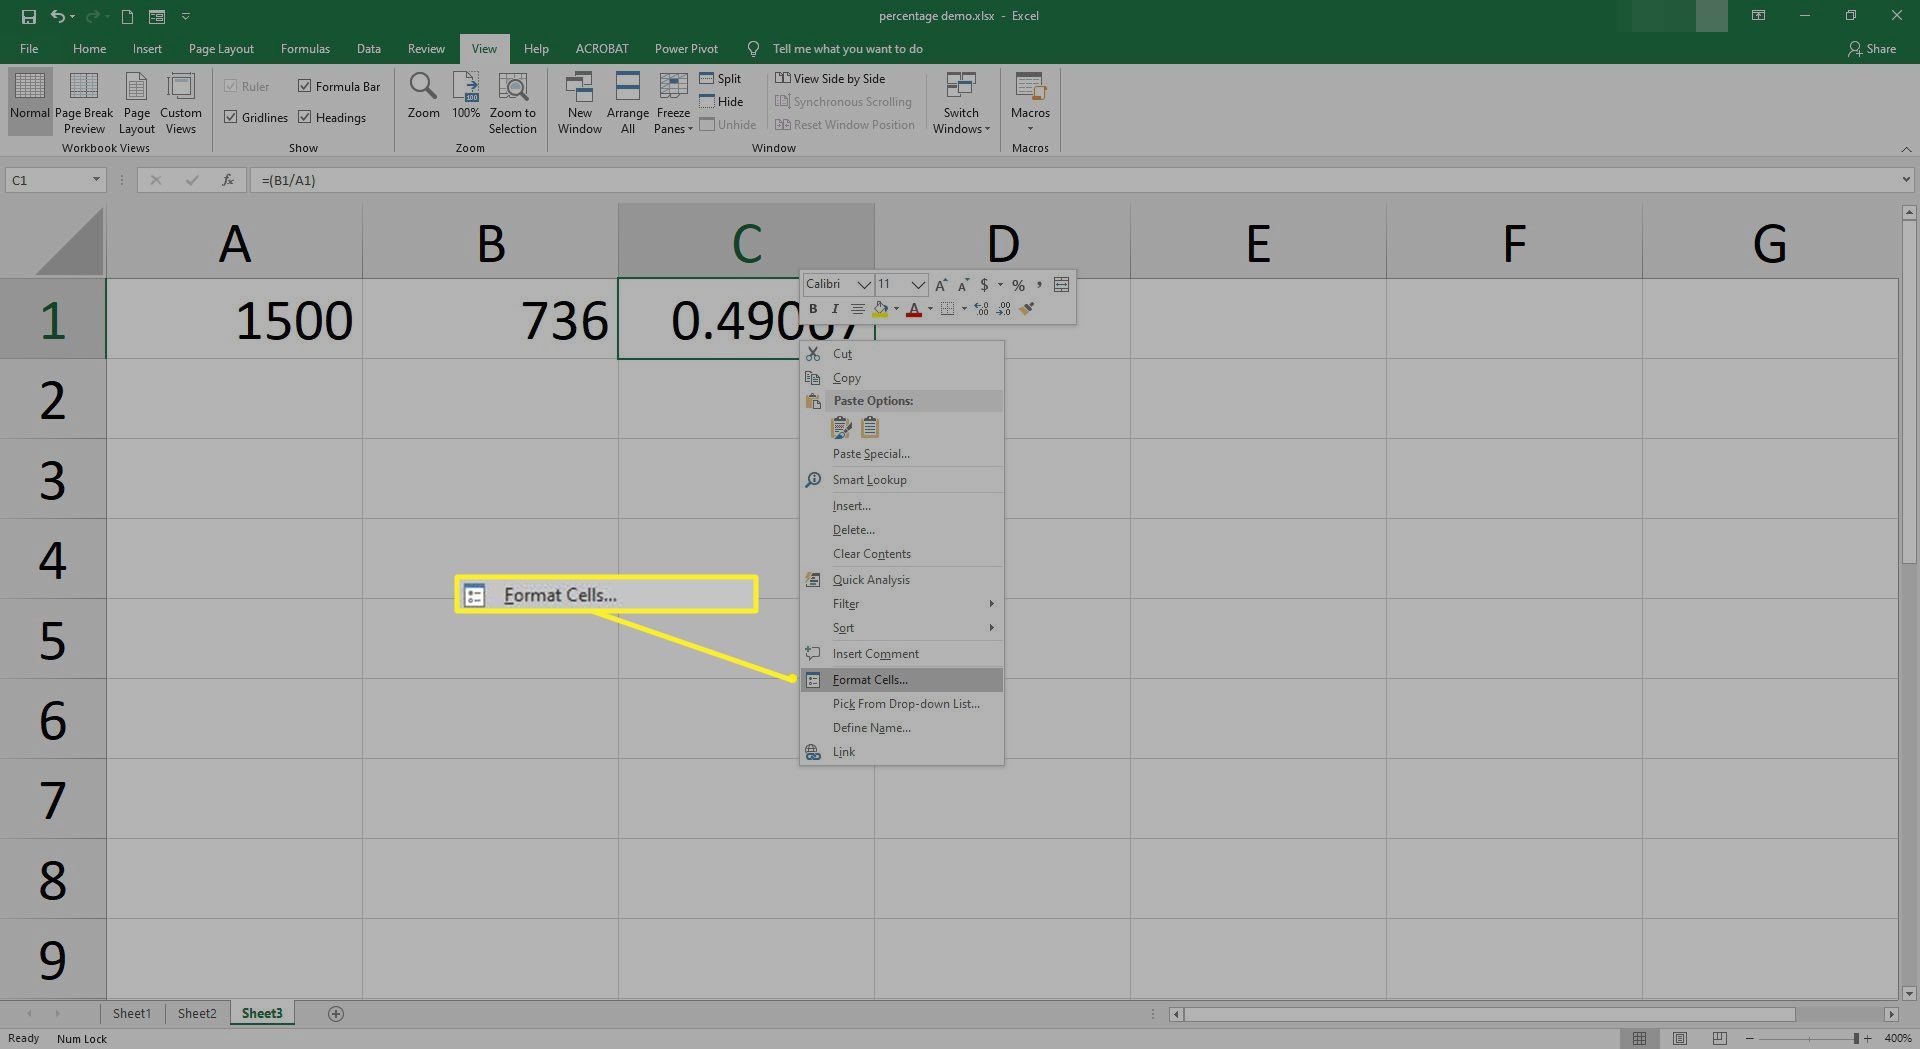Click Bold in the mini toolbar
The image size is (1920, 1049).
(813, 309)
